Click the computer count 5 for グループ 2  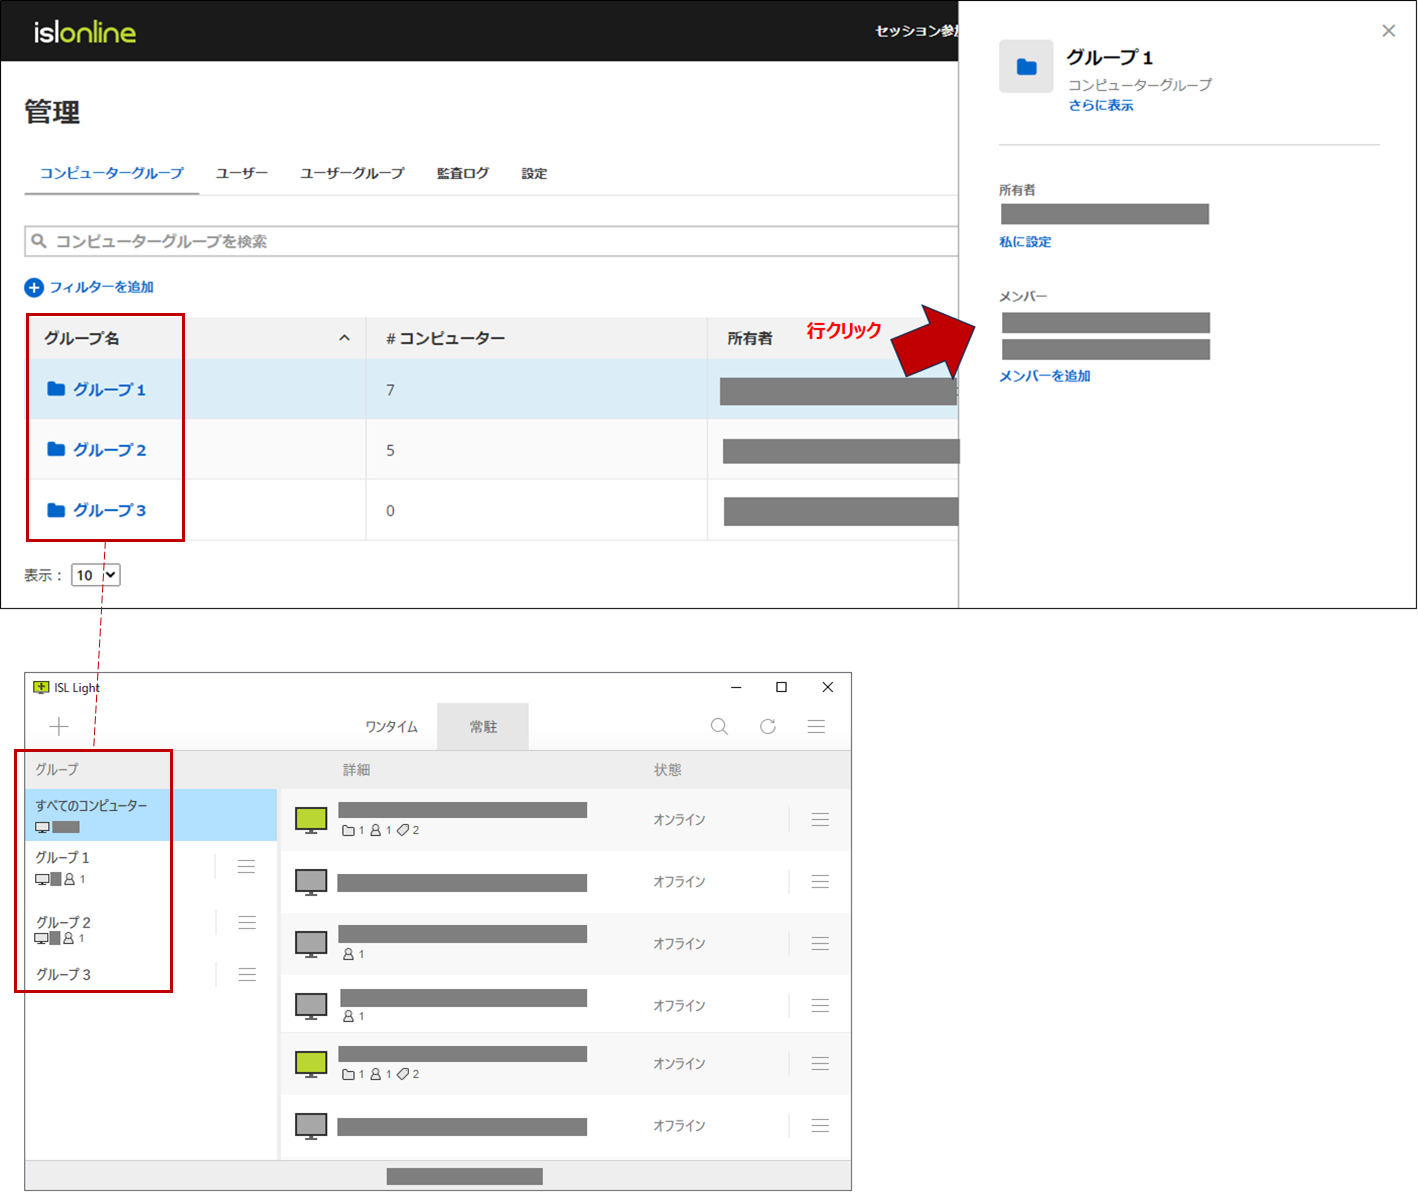click(x=390, y=451)
